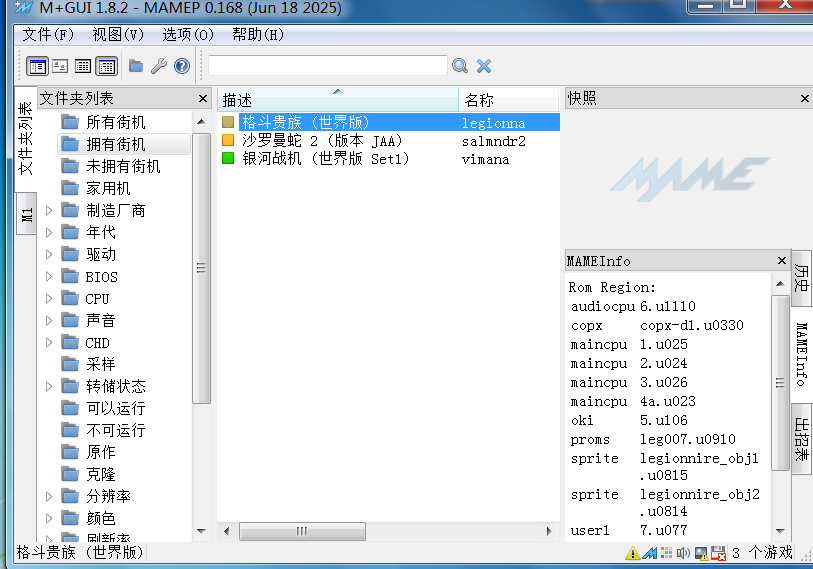The width and height of the screenshot is (813, 569).
Task: Click the MAMEInfo panel scroll-down arrow
Action: (780, 531)
